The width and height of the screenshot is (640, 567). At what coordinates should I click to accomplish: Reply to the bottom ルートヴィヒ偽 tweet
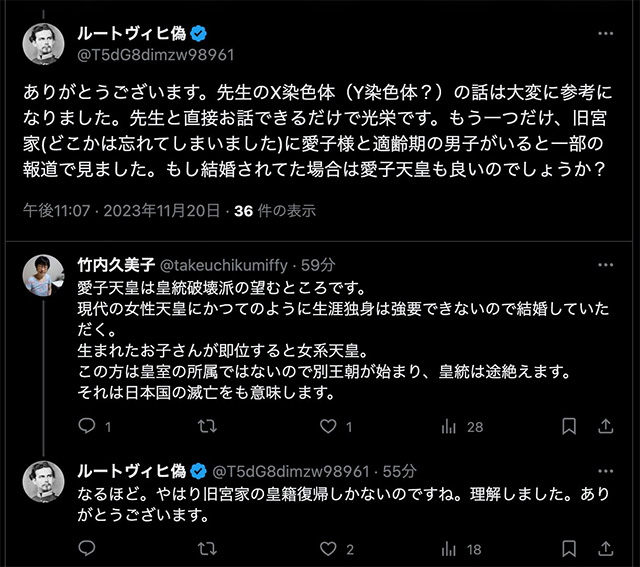pos(87,549)
